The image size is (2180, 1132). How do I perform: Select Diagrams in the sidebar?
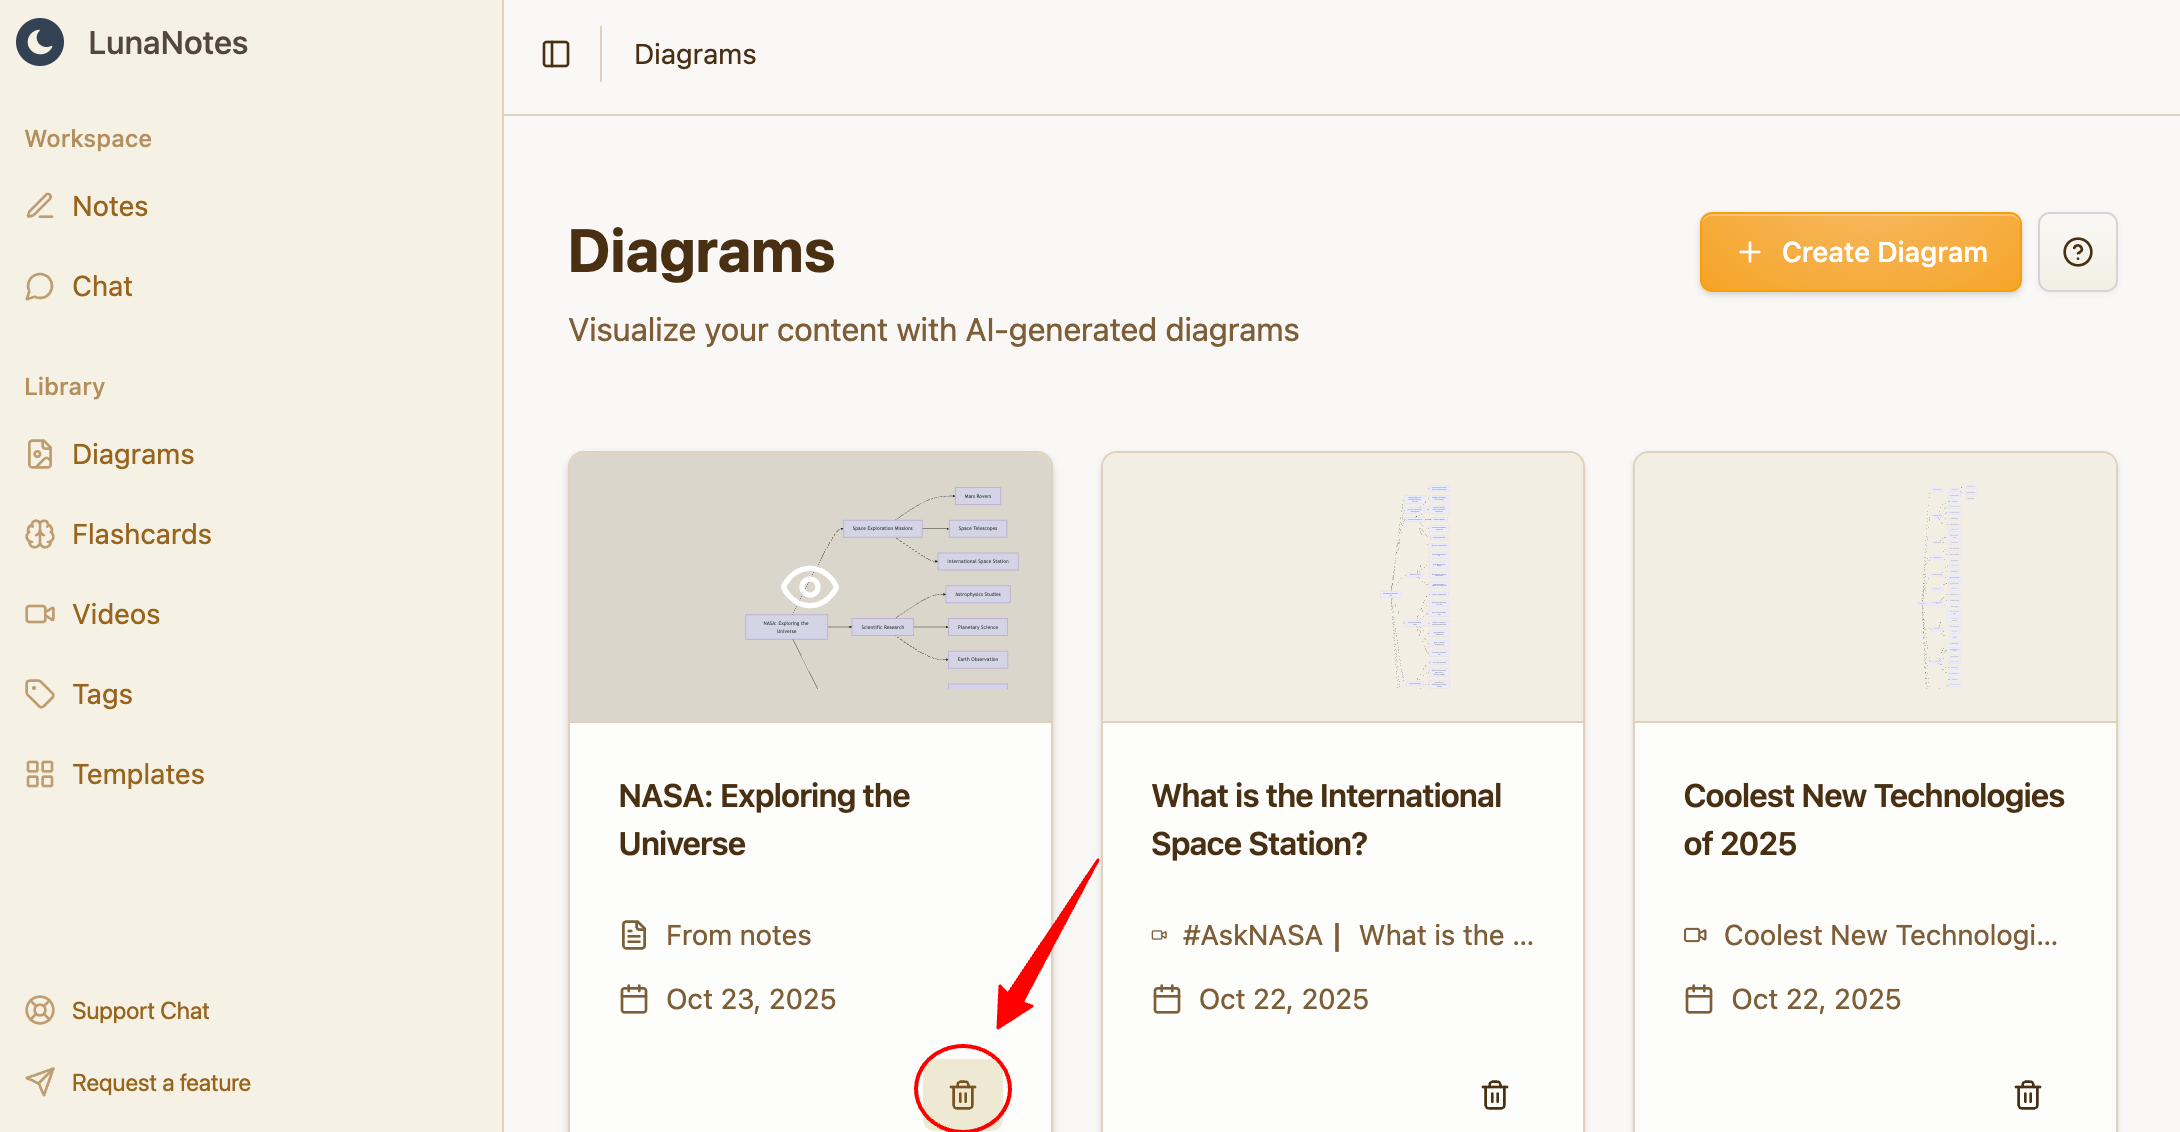click(x=133, y=454)
